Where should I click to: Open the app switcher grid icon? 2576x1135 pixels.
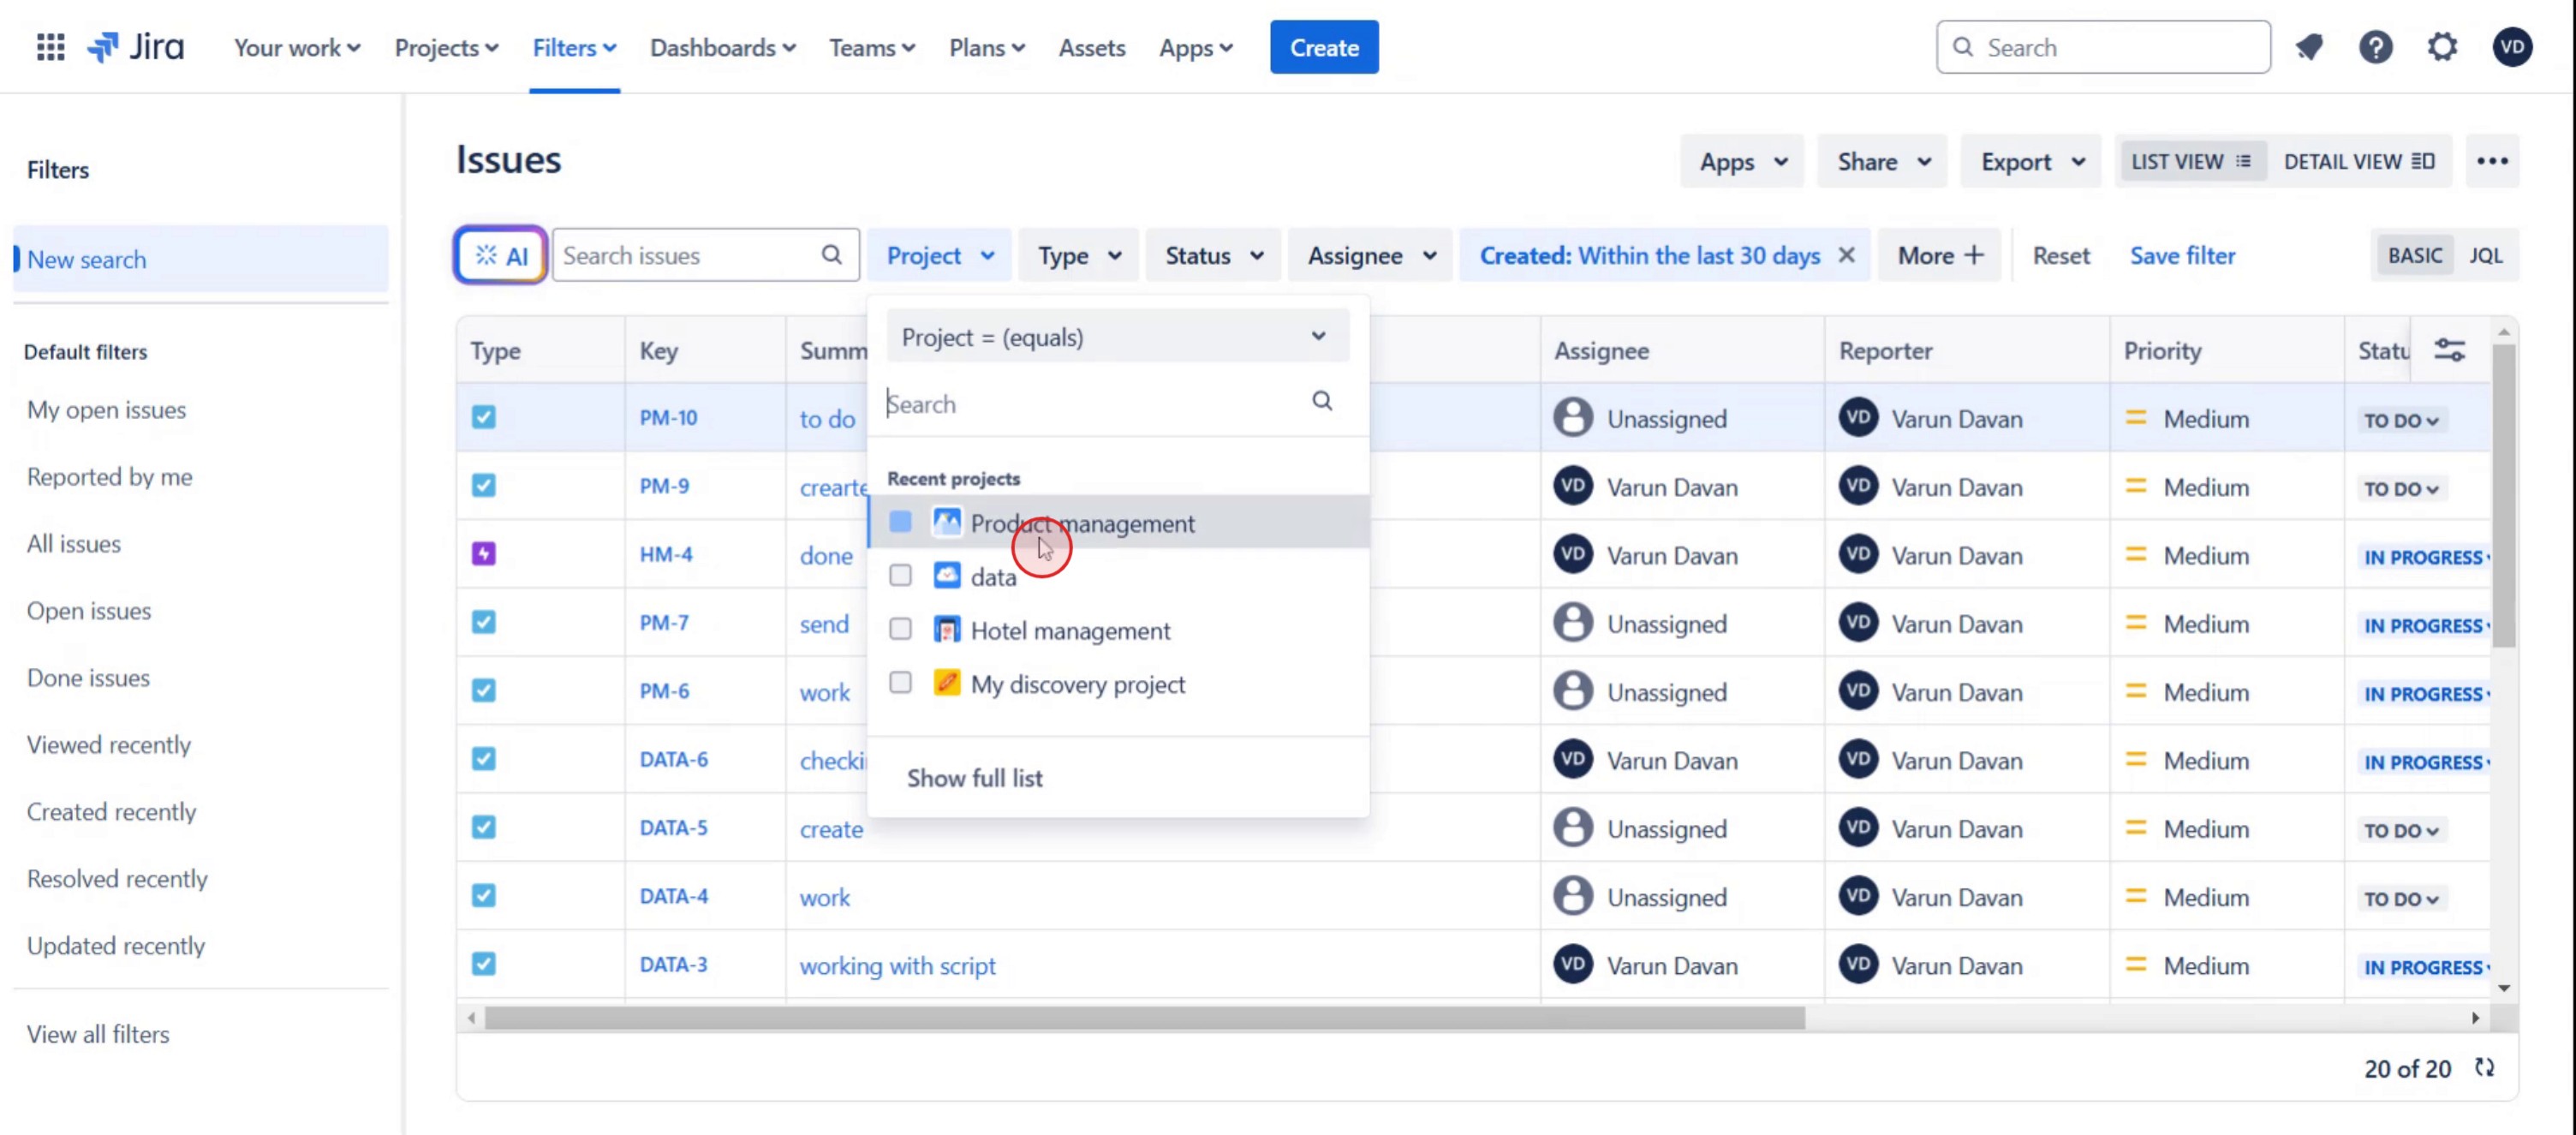[x=50, y=47]
